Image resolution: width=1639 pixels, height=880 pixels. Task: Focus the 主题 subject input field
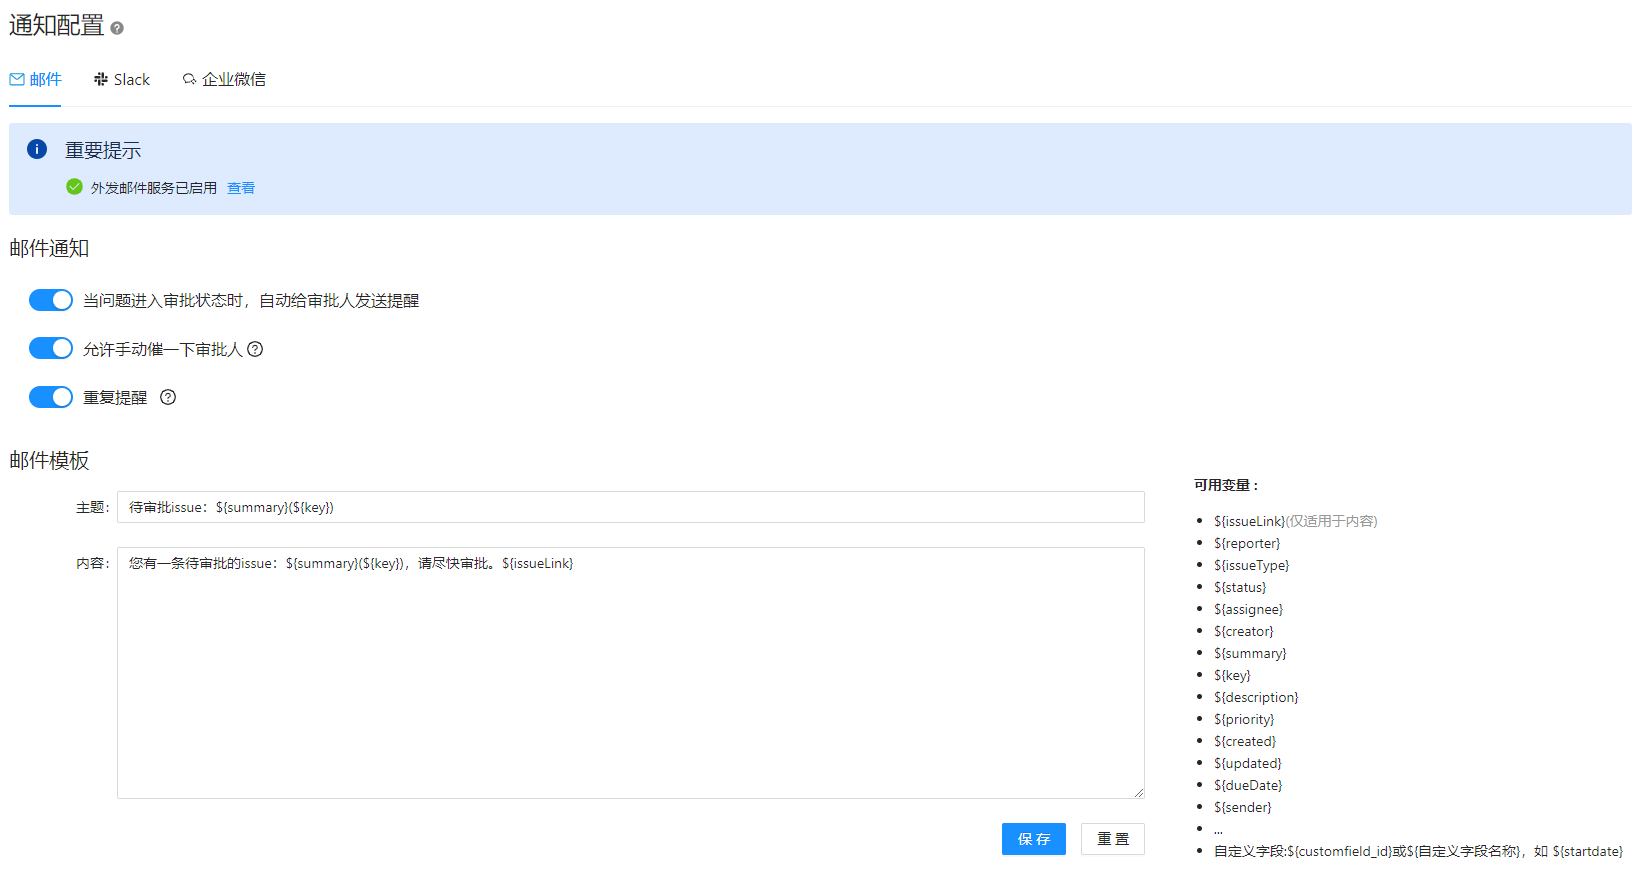630,507
